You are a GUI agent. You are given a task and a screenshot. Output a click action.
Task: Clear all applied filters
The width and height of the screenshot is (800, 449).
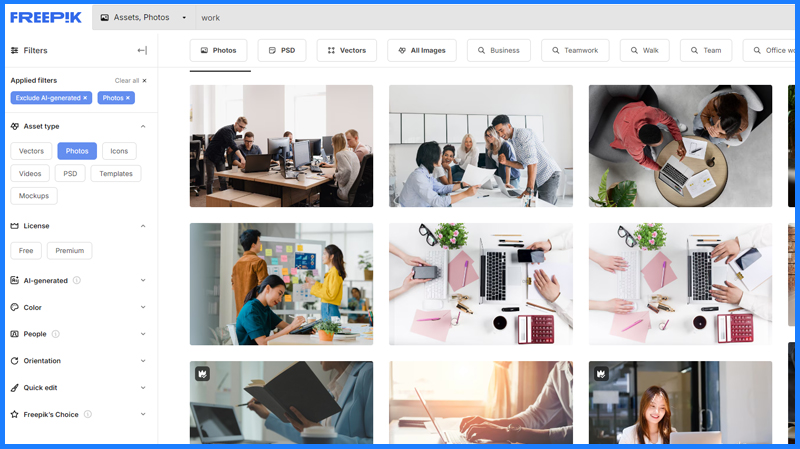tap(130, 81)
